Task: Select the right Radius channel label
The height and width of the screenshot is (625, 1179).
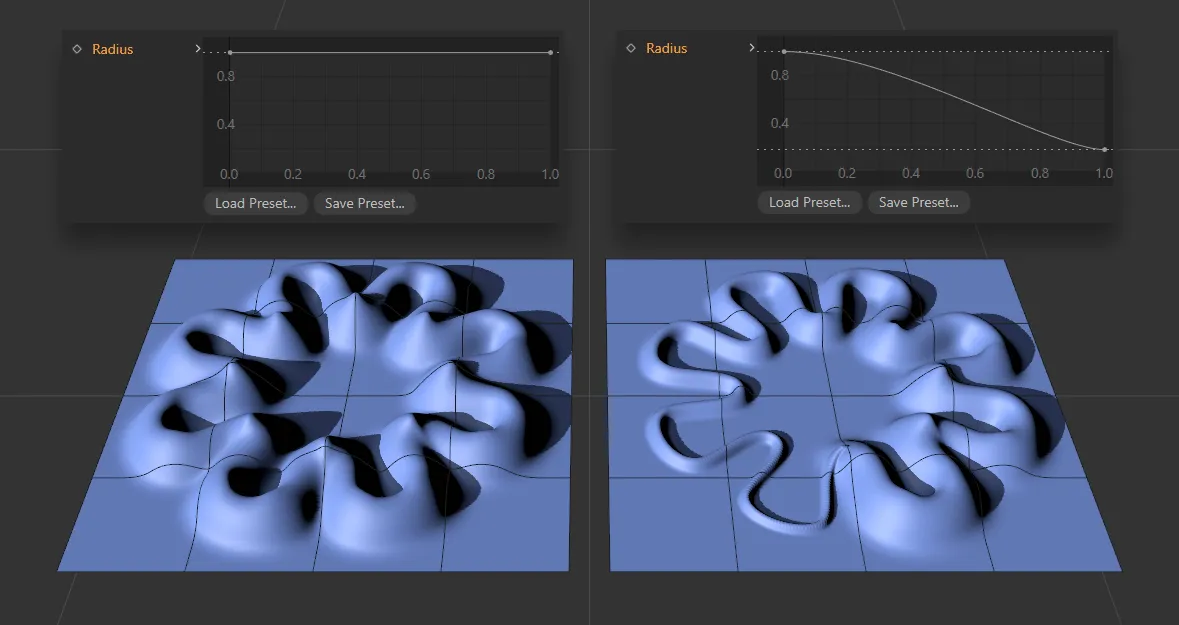Action: 667,47
